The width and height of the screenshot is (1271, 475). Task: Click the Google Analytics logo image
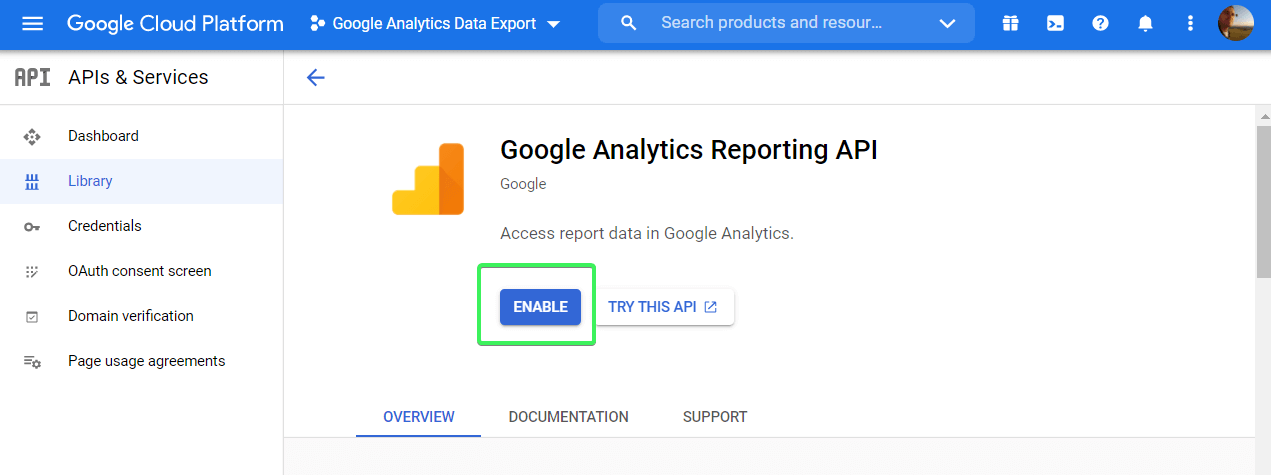point(428,179)
